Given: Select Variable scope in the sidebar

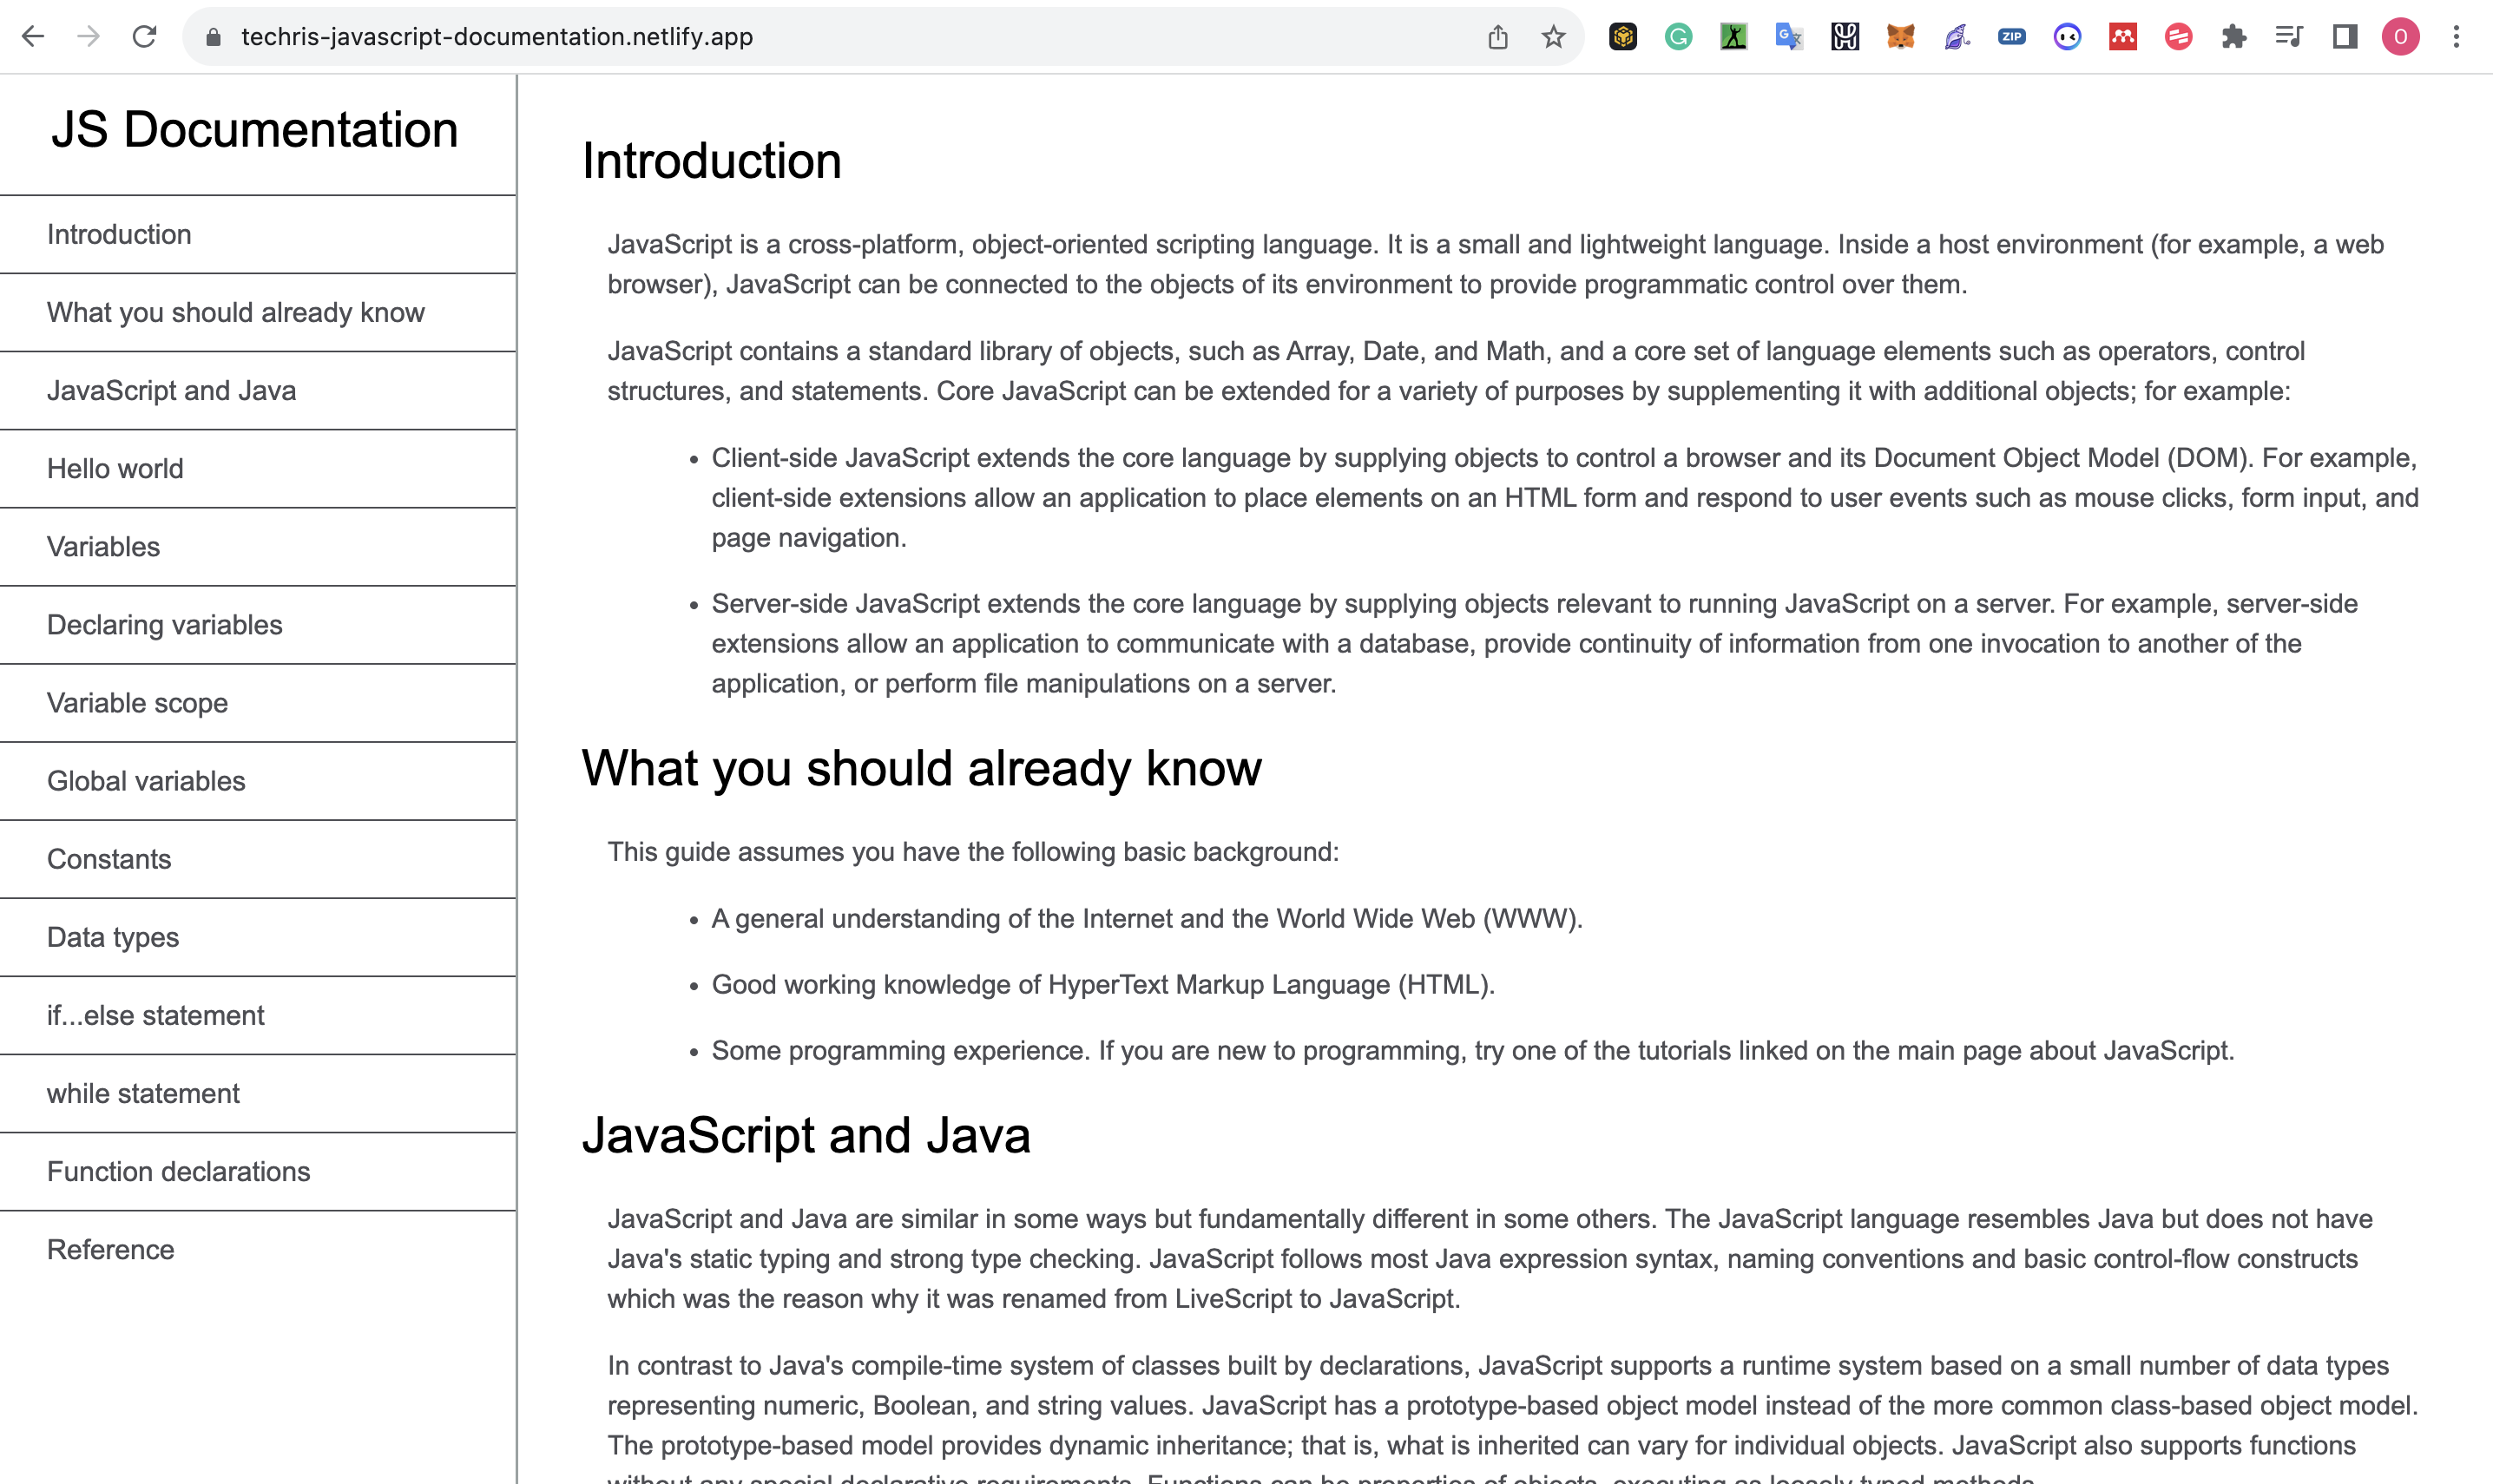Looking at the screenshot, I should [137, 703].
